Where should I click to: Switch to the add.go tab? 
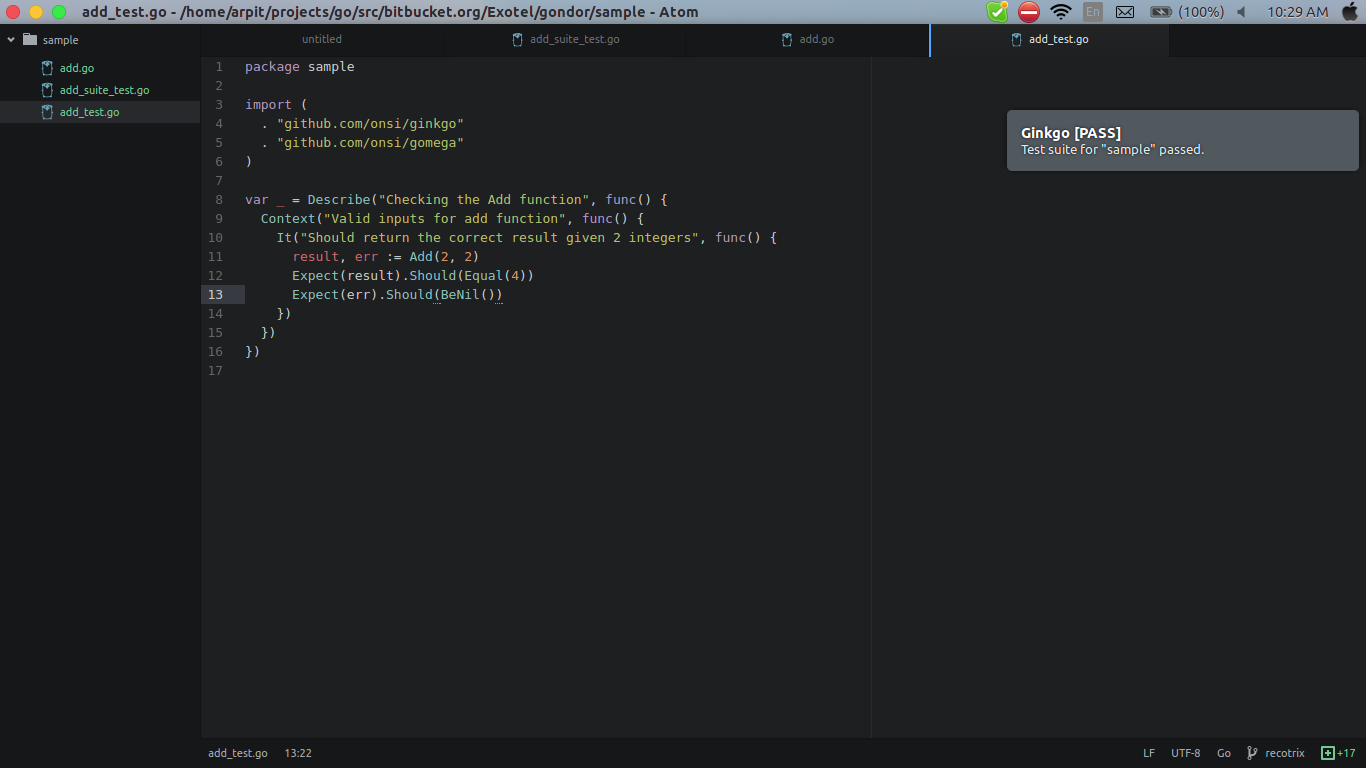click(x=808, y=40)
